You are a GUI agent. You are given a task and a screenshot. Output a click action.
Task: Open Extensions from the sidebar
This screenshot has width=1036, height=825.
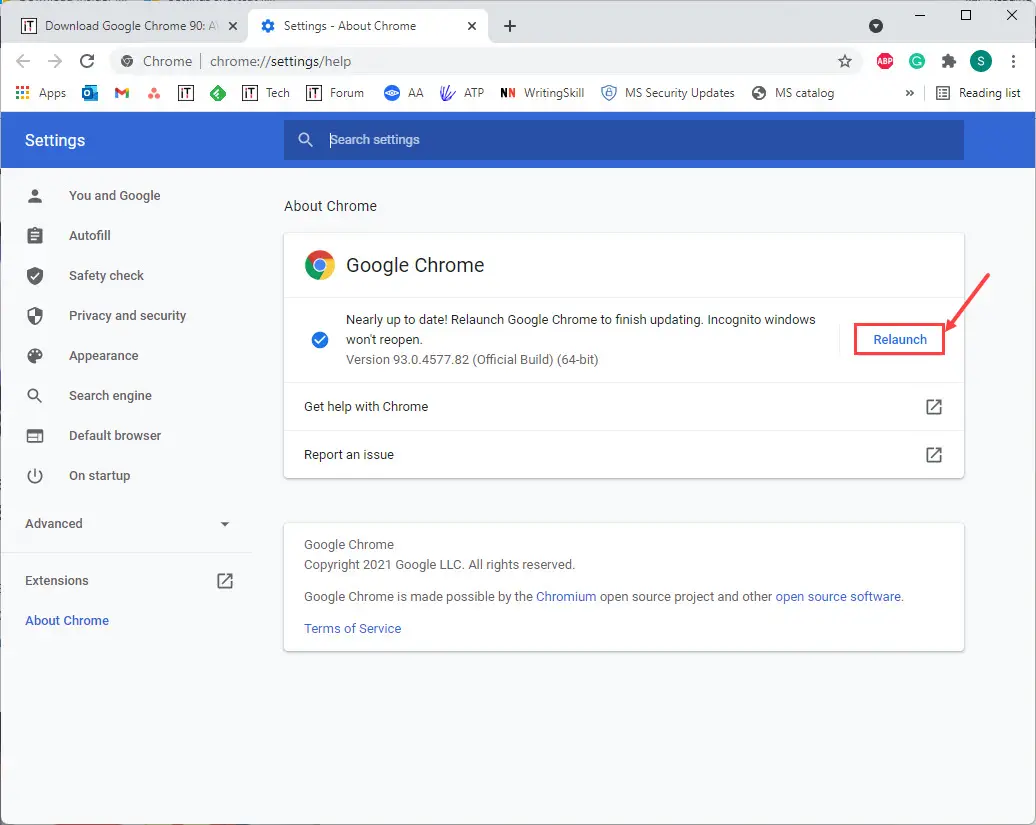coord(128,581)
